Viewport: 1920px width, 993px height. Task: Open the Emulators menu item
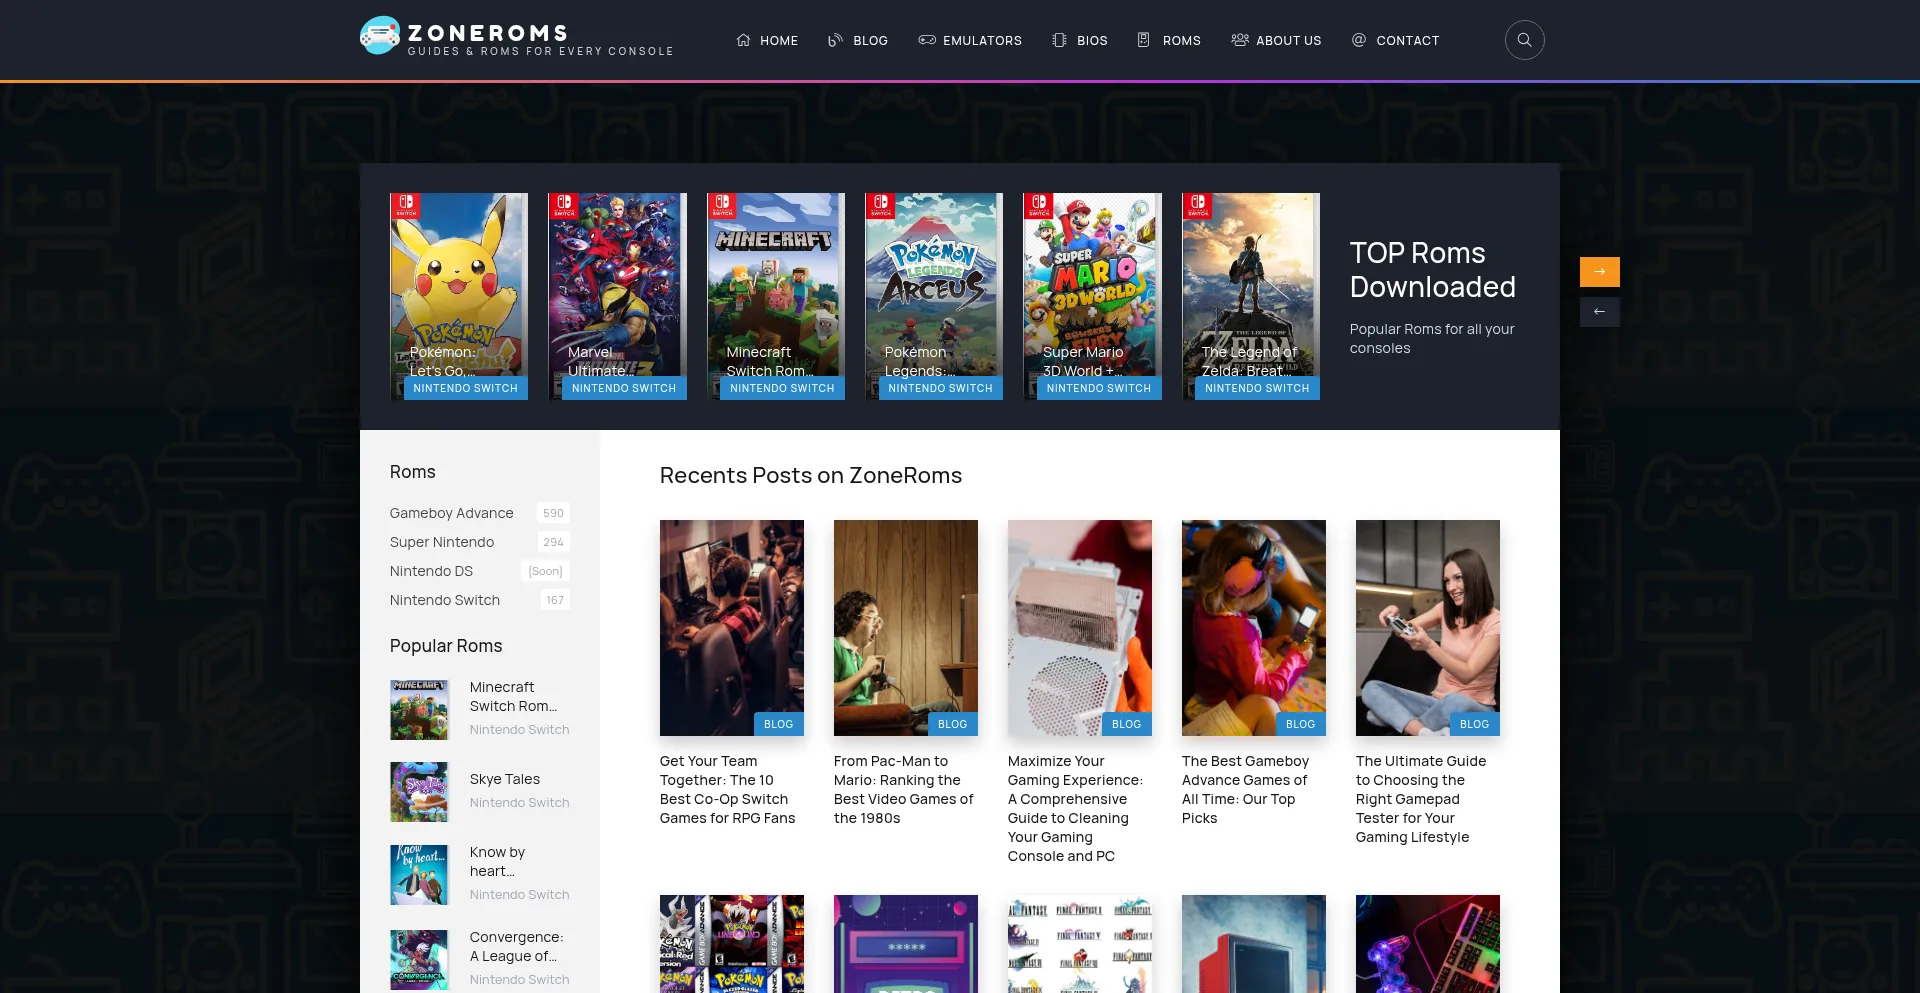click(x=970, y=41)
